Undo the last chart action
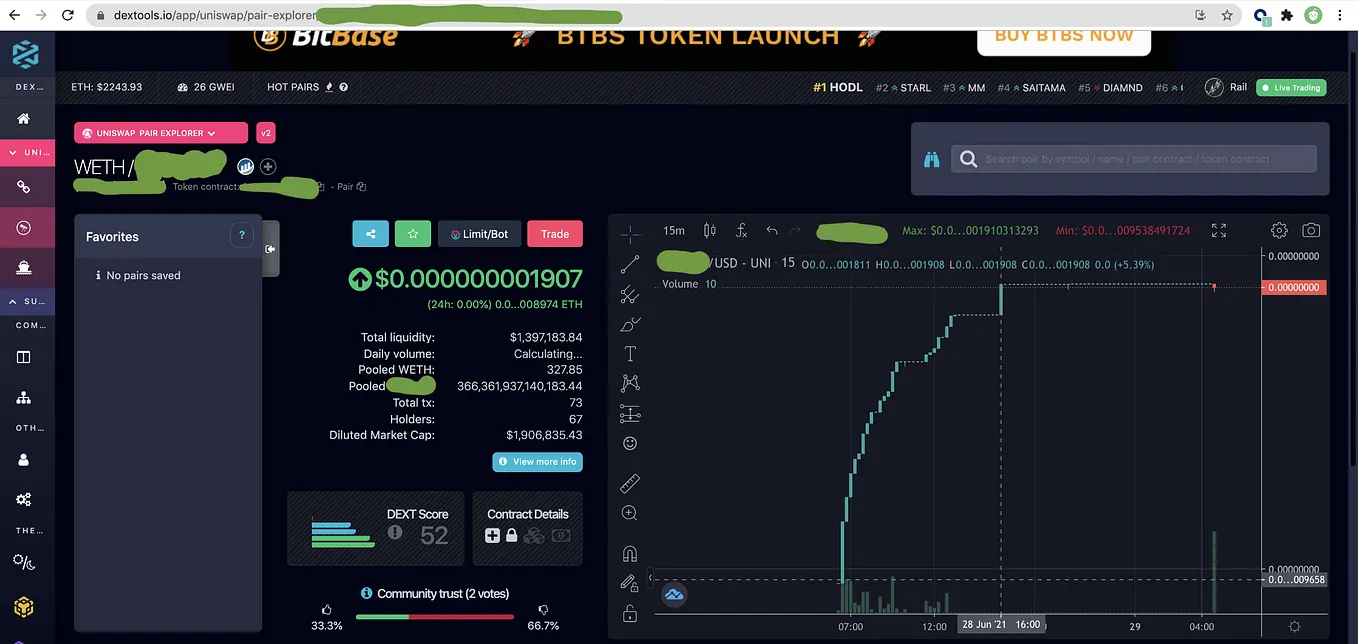This screenshot has width=1358, height=644. [772, 231]
